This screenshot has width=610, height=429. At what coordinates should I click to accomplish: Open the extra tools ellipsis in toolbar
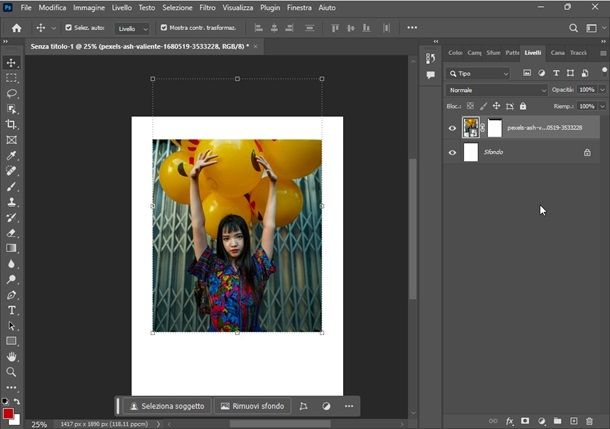pyautogui.click(x=11, y=387)
